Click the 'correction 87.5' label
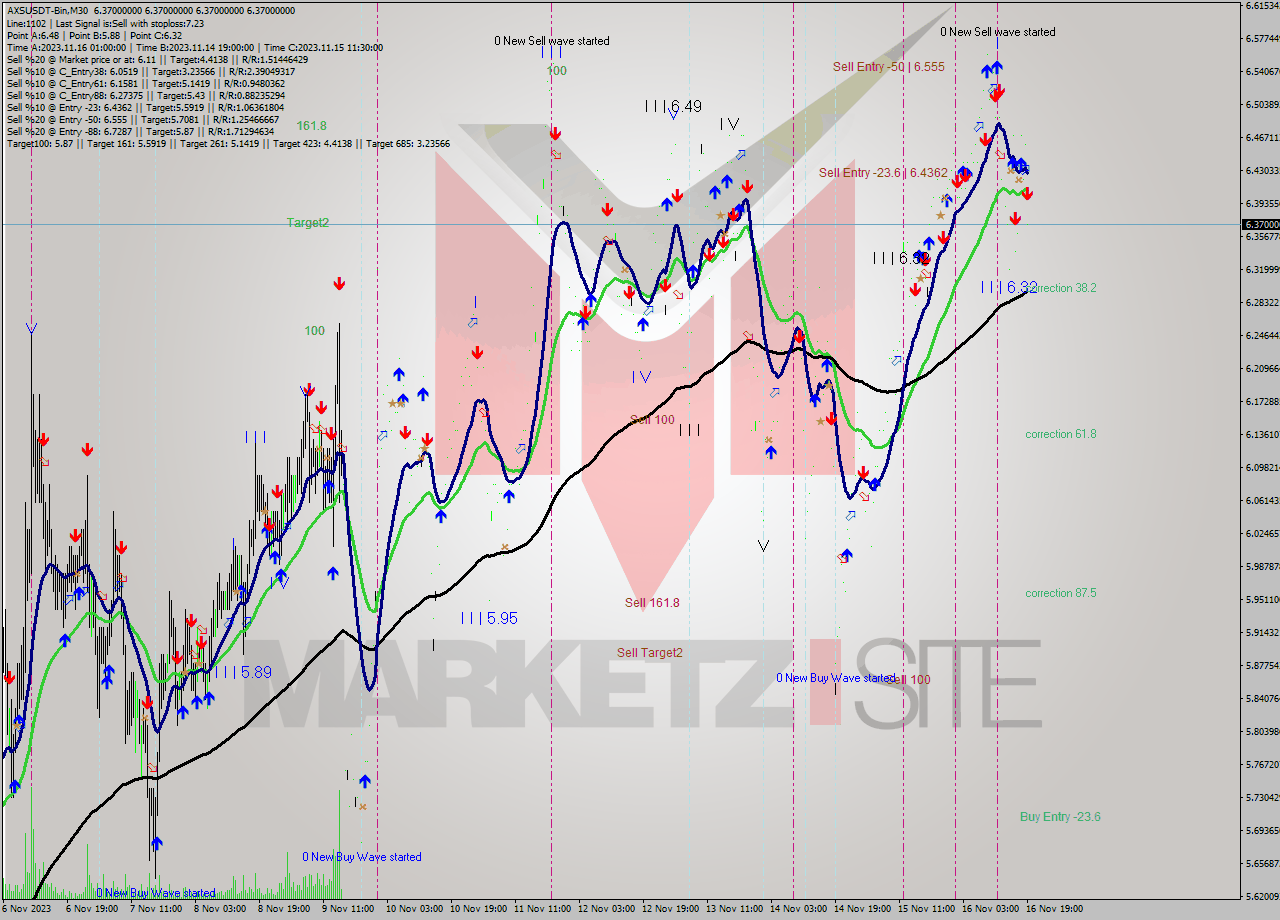Image resolution: width=1280 pixels, height=920 pixels. point(1061,593)
